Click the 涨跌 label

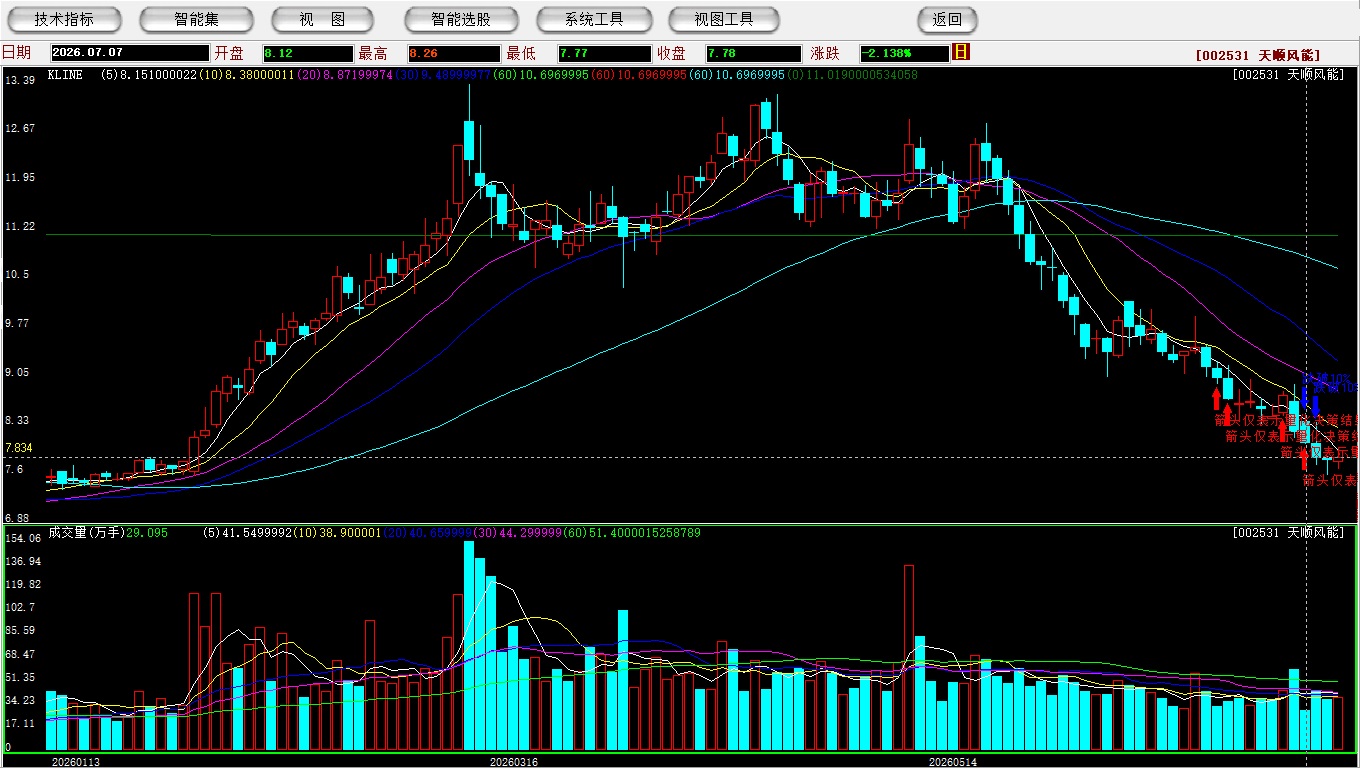click(x=825, y=53)
